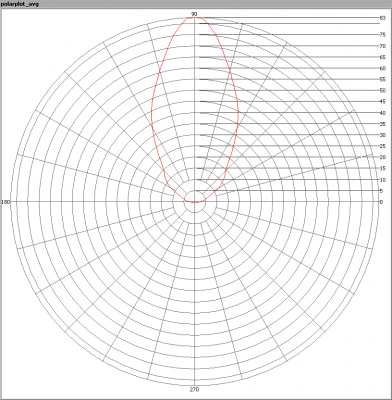Select the radial scale value 60

383,68
